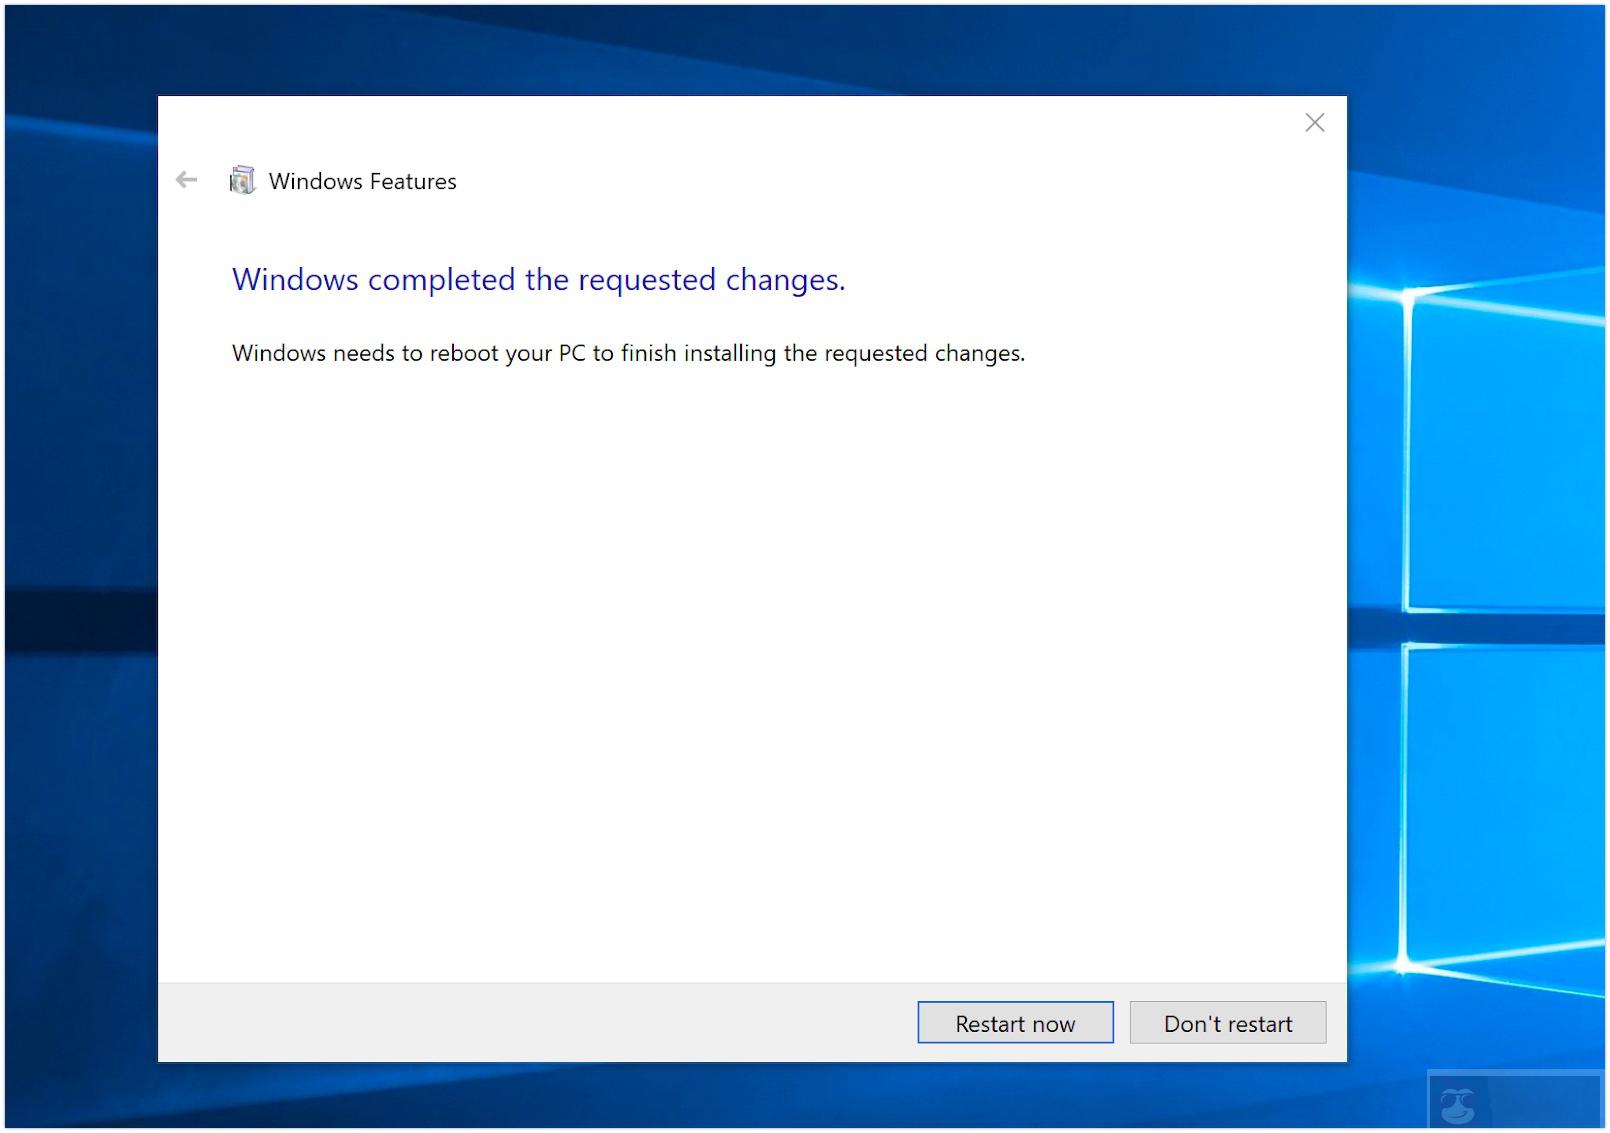Viewport: 1610px width, 1133px height.
Task: Click the reboot instruction message text
Action: [628, 352]
